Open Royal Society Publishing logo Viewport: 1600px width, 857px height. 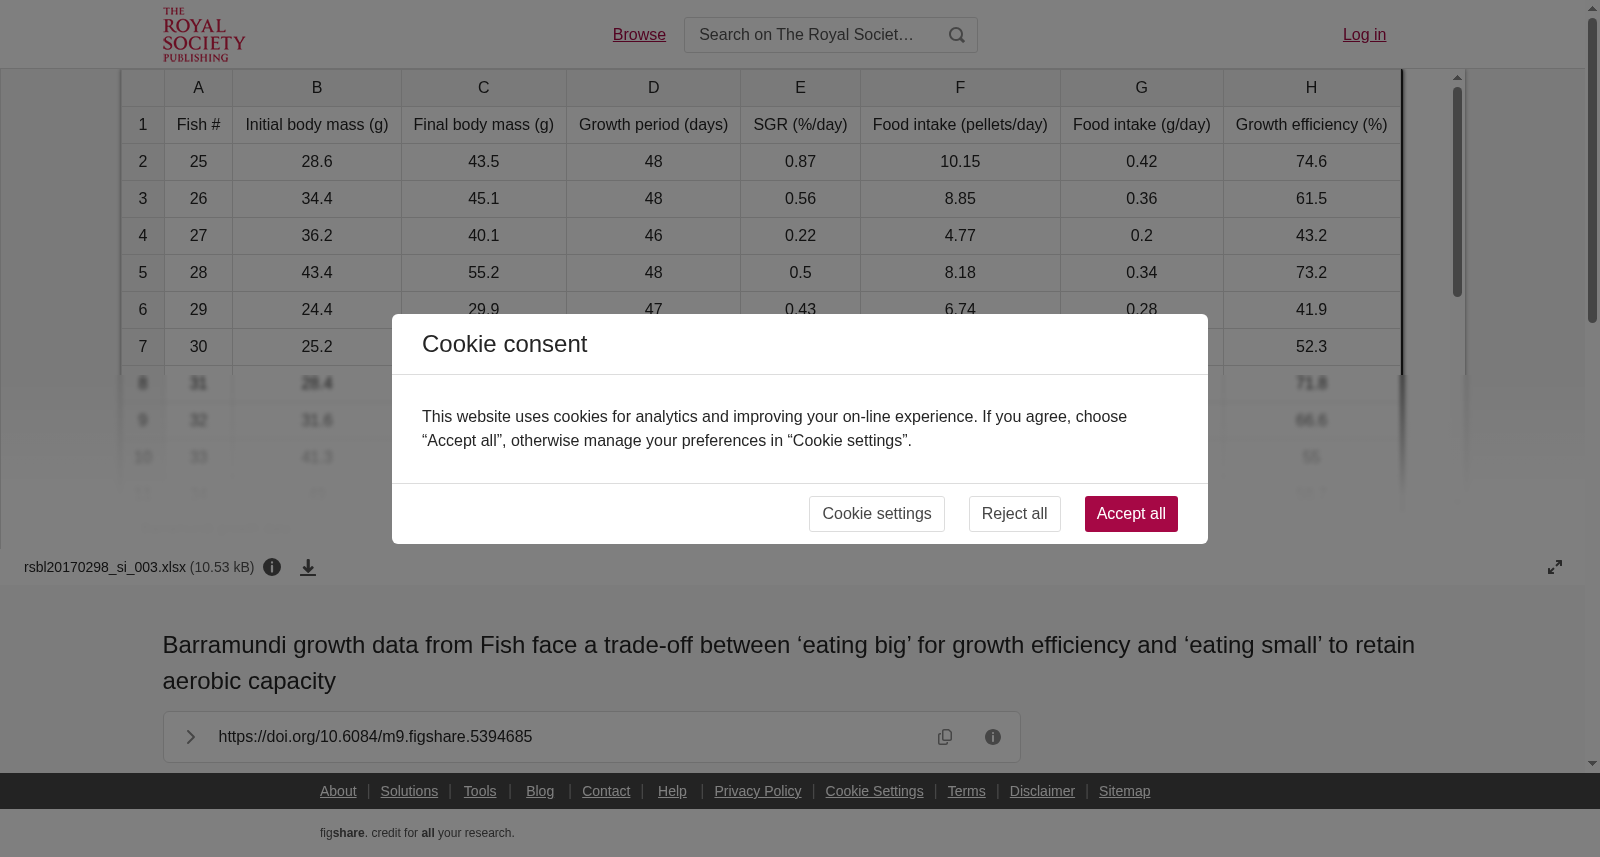(x=204, y=35)
